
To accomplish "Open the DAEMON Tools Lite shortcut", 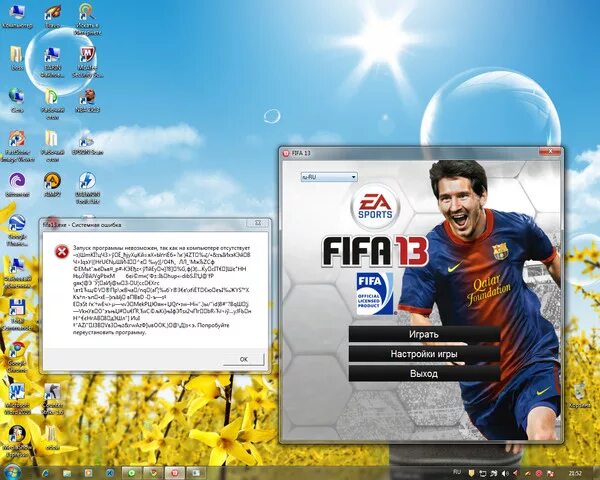I will 88,188.
